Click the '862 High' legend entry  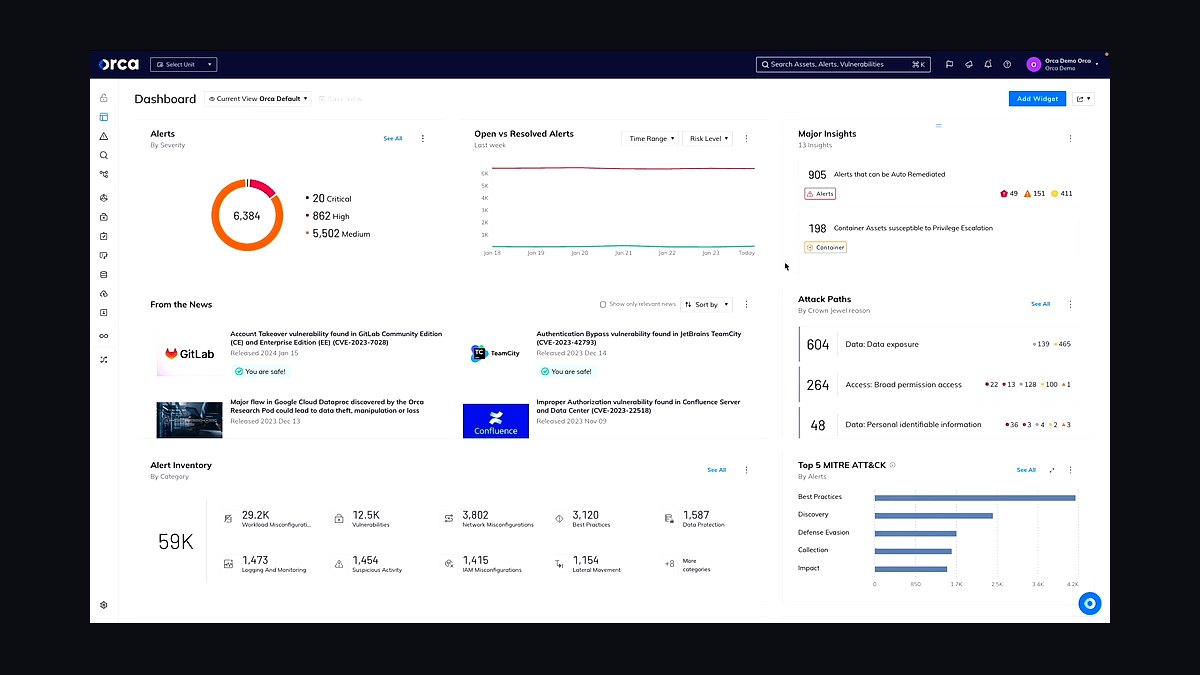[327, 216]
